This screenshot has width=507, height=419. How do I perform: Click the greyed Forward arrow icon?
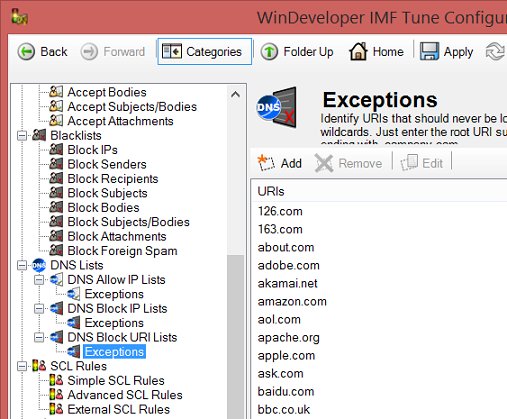click(x=89, y=52)
